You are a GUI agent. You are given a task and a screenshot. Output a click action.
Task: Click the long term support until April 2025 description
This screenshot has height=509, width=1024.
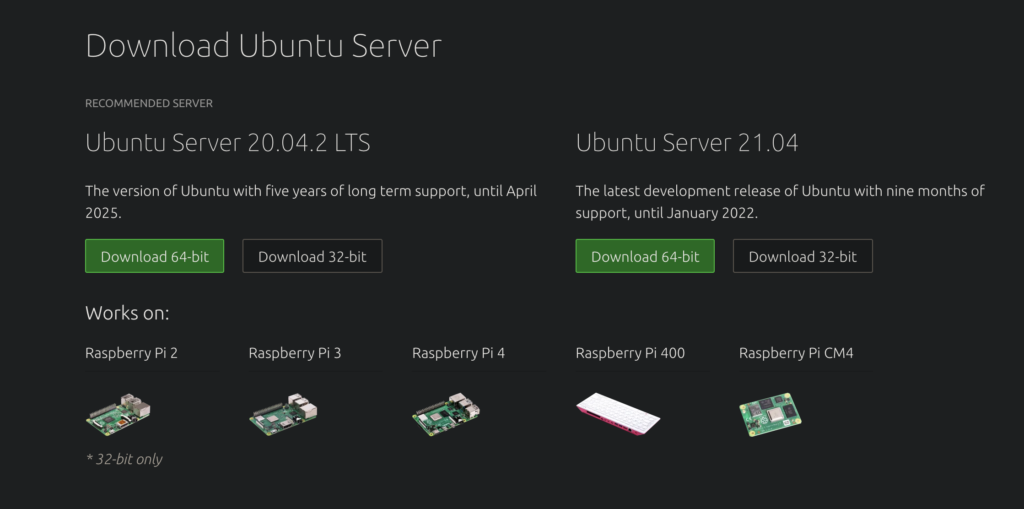311,202
